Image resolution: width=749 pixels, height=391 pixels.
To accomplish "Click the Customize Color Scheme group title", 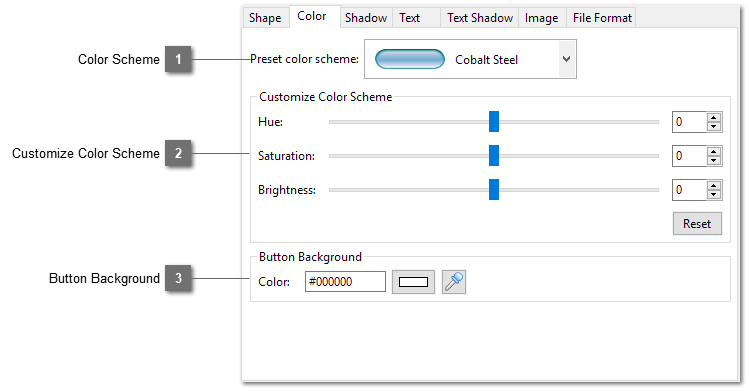I will pyautogui.click(x=325, y=97).
